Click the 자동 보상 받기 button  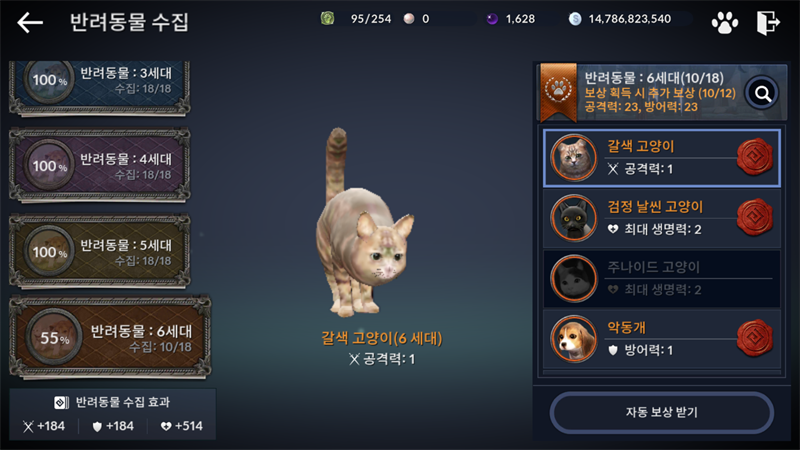662,412
